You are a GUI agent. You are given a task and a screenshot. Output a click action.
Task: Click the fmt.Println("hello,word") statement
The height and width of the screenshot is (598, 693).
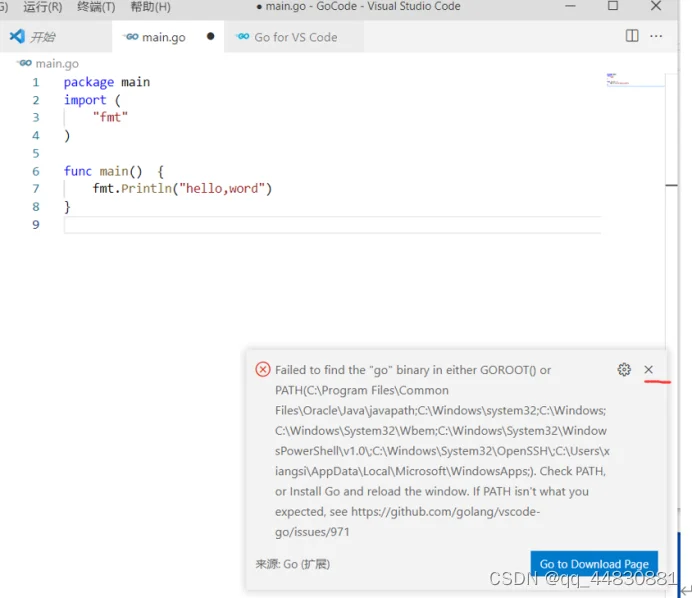coord(182,189)
